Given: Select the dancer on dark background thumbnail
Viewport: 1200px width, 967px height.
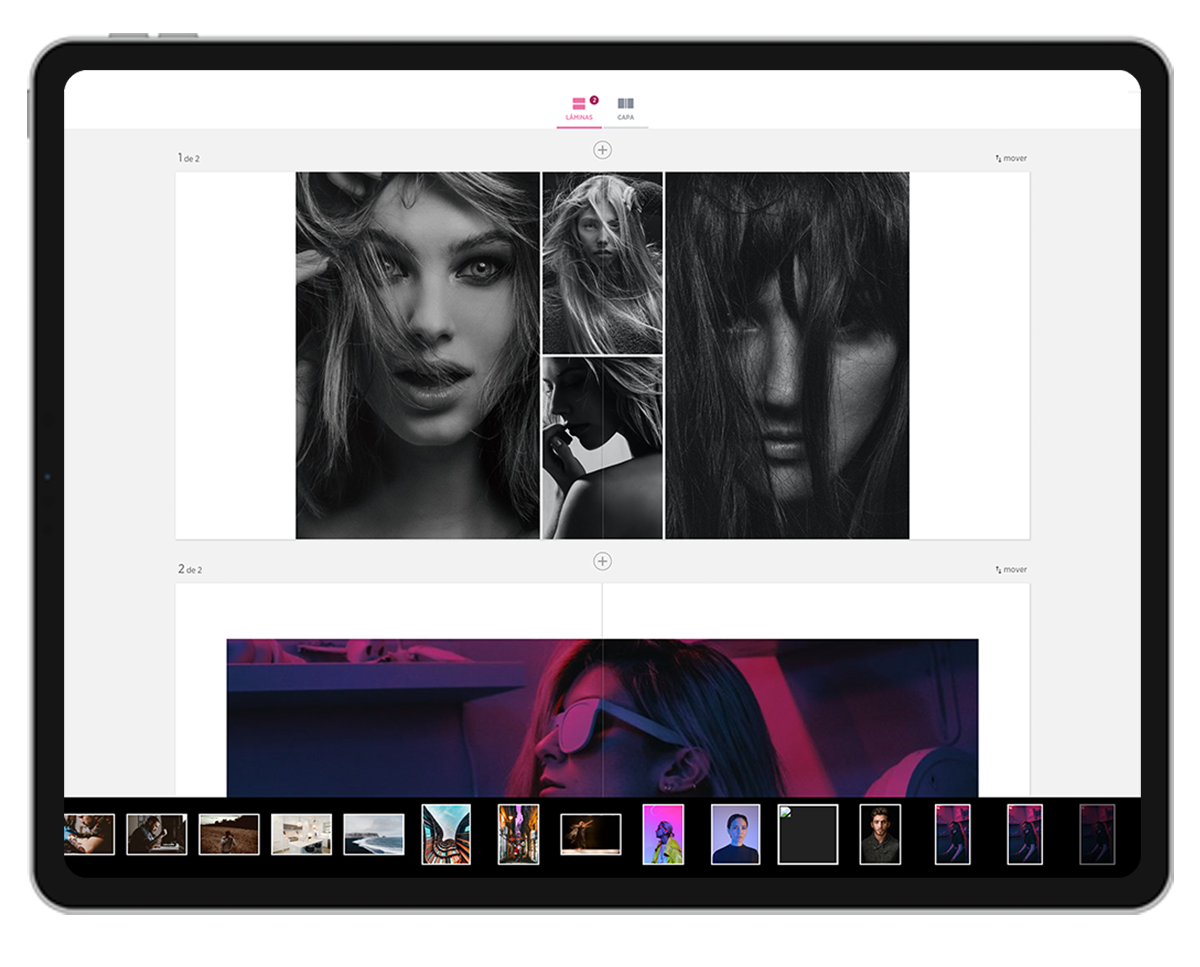Looking at the screenshot, I should 591,834.
